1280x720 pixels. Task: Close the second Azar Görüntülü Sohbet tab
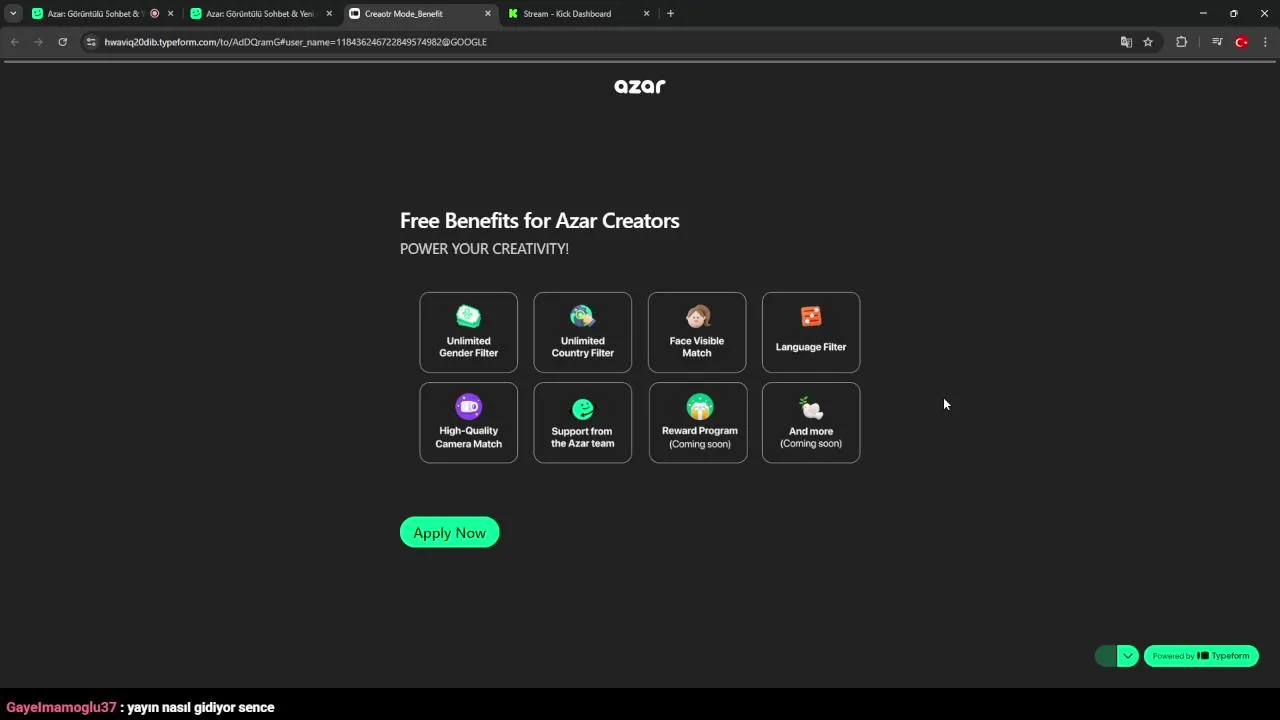pos(329,14)
